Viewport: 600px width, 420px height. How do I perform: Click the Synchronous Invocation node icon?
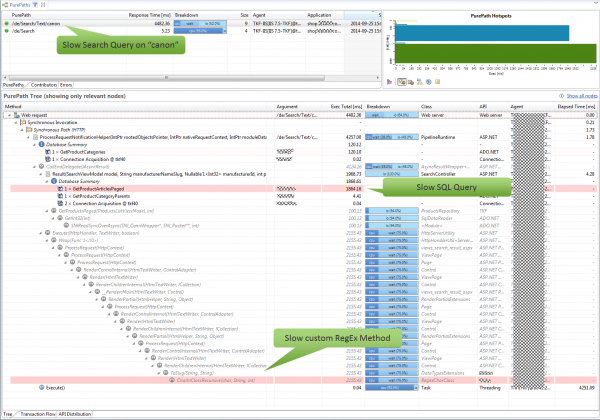pyautogui.click(x=23, y=122)
